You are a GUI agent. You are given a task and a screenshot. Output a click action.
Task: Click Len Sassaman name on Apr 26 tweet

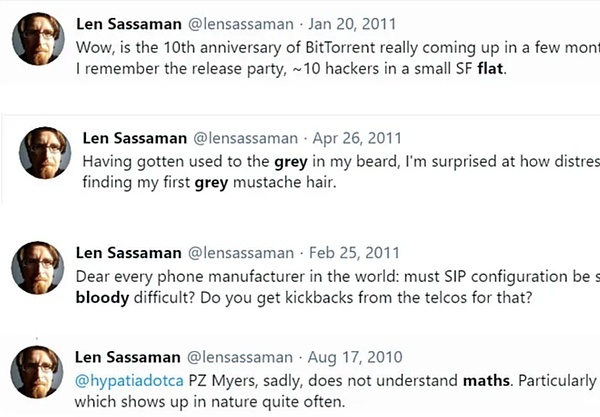coord(133,138)
